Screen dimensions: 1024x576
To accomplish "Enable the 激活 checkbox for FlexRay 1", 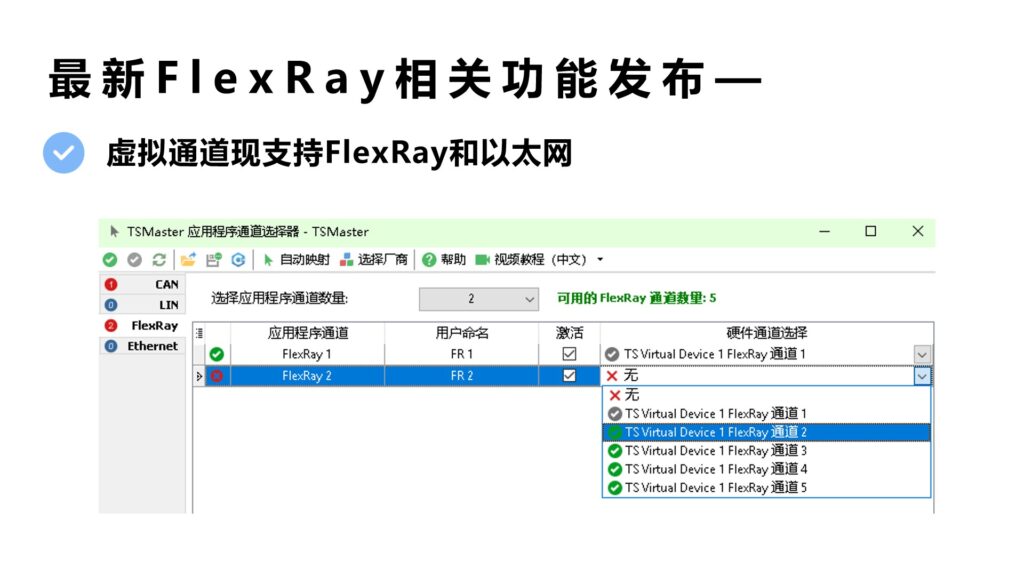I will click(x=567, y=354).
